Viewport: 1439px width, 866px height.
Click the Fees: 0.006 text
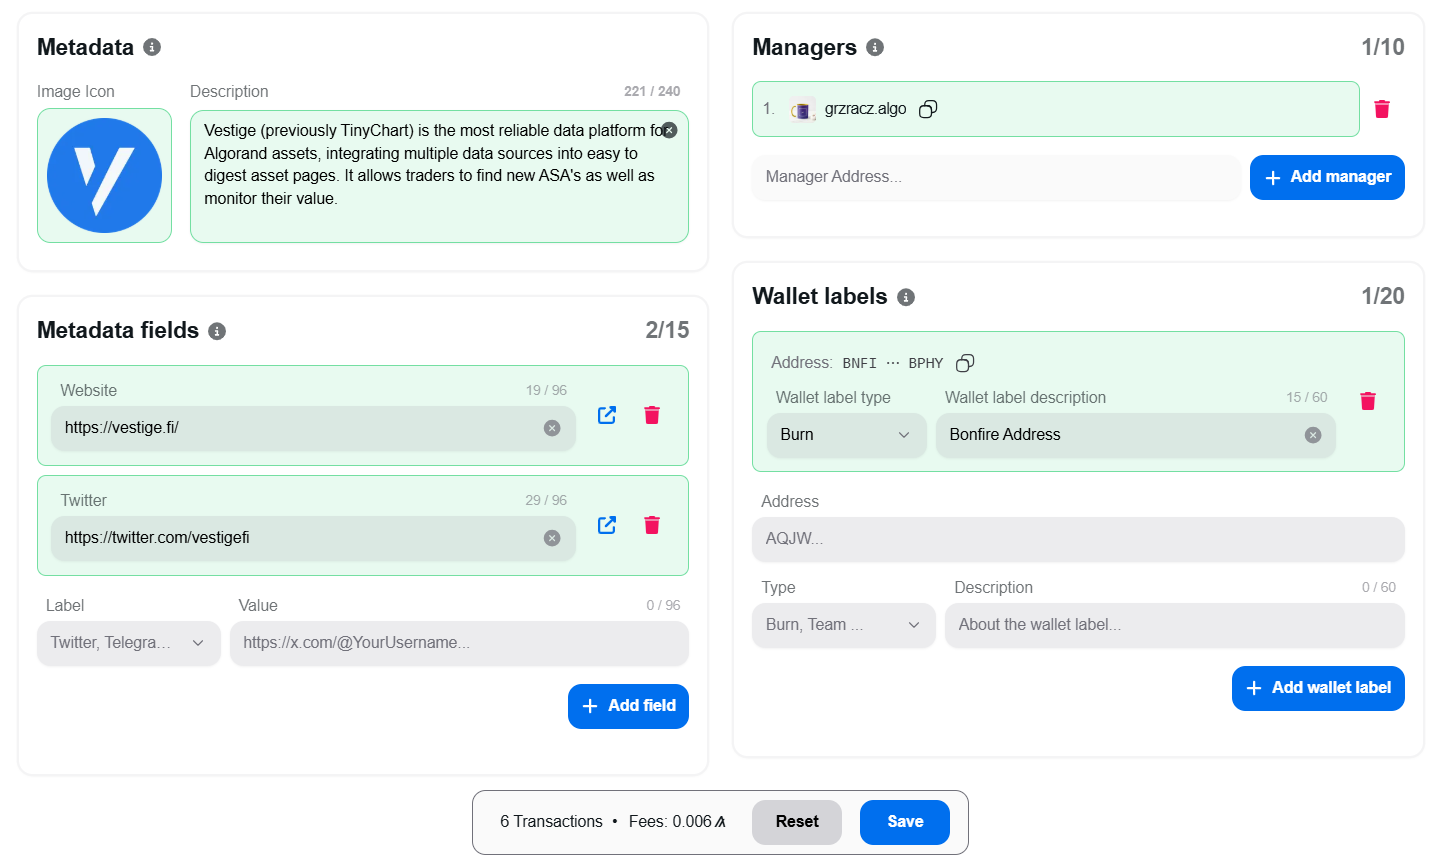[x=677, y=822]
